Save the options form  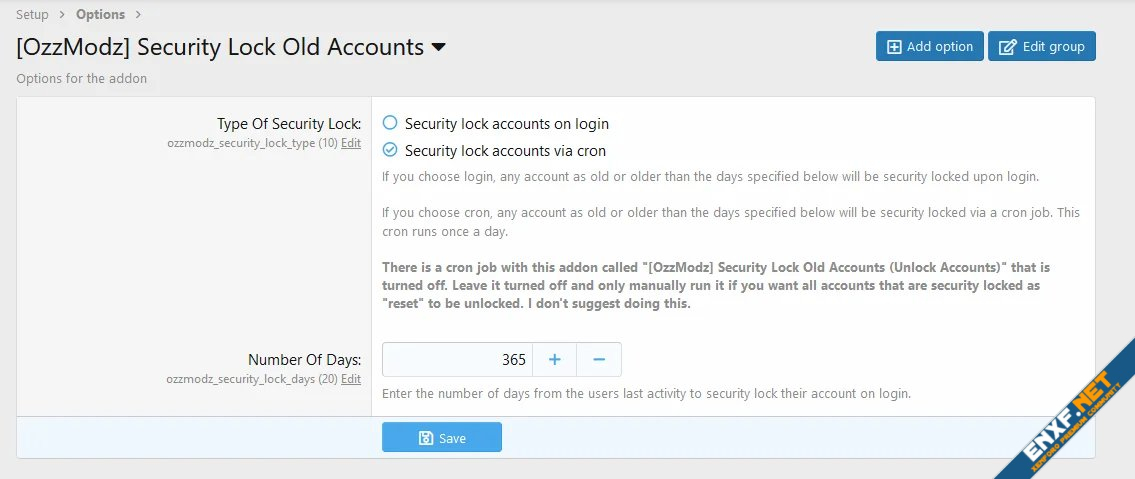point(442,438)
